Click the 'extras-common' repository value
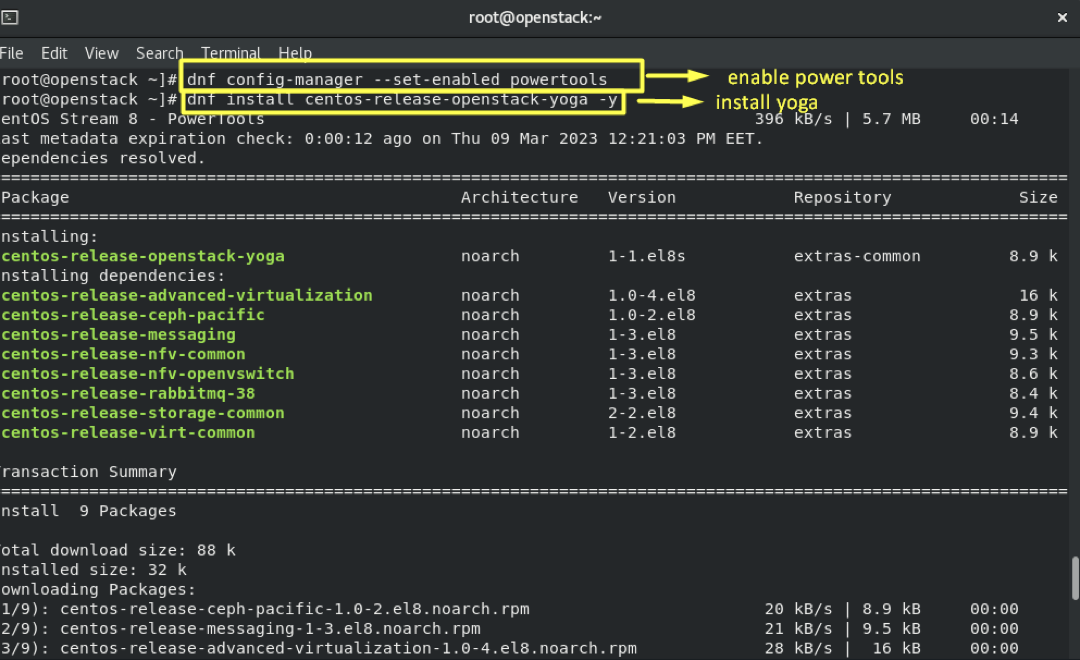Image resolution: width=1080 pixels, height=660 pixels. pos(857,256)
